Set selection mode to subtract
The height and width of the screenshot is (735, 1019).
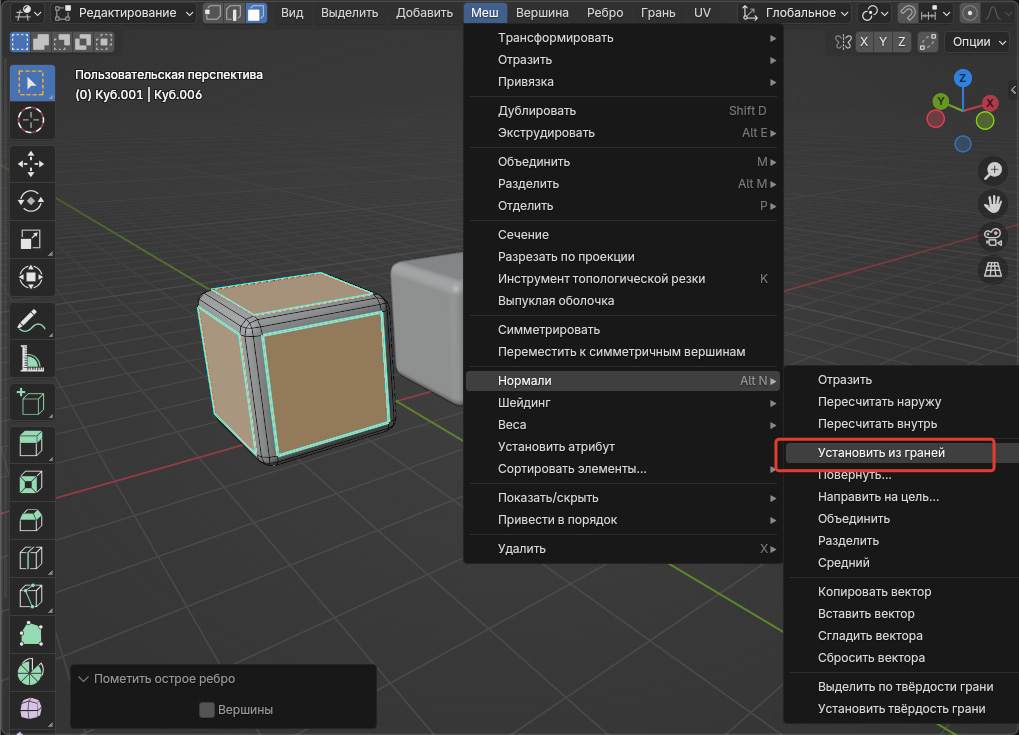pos(62,42)
